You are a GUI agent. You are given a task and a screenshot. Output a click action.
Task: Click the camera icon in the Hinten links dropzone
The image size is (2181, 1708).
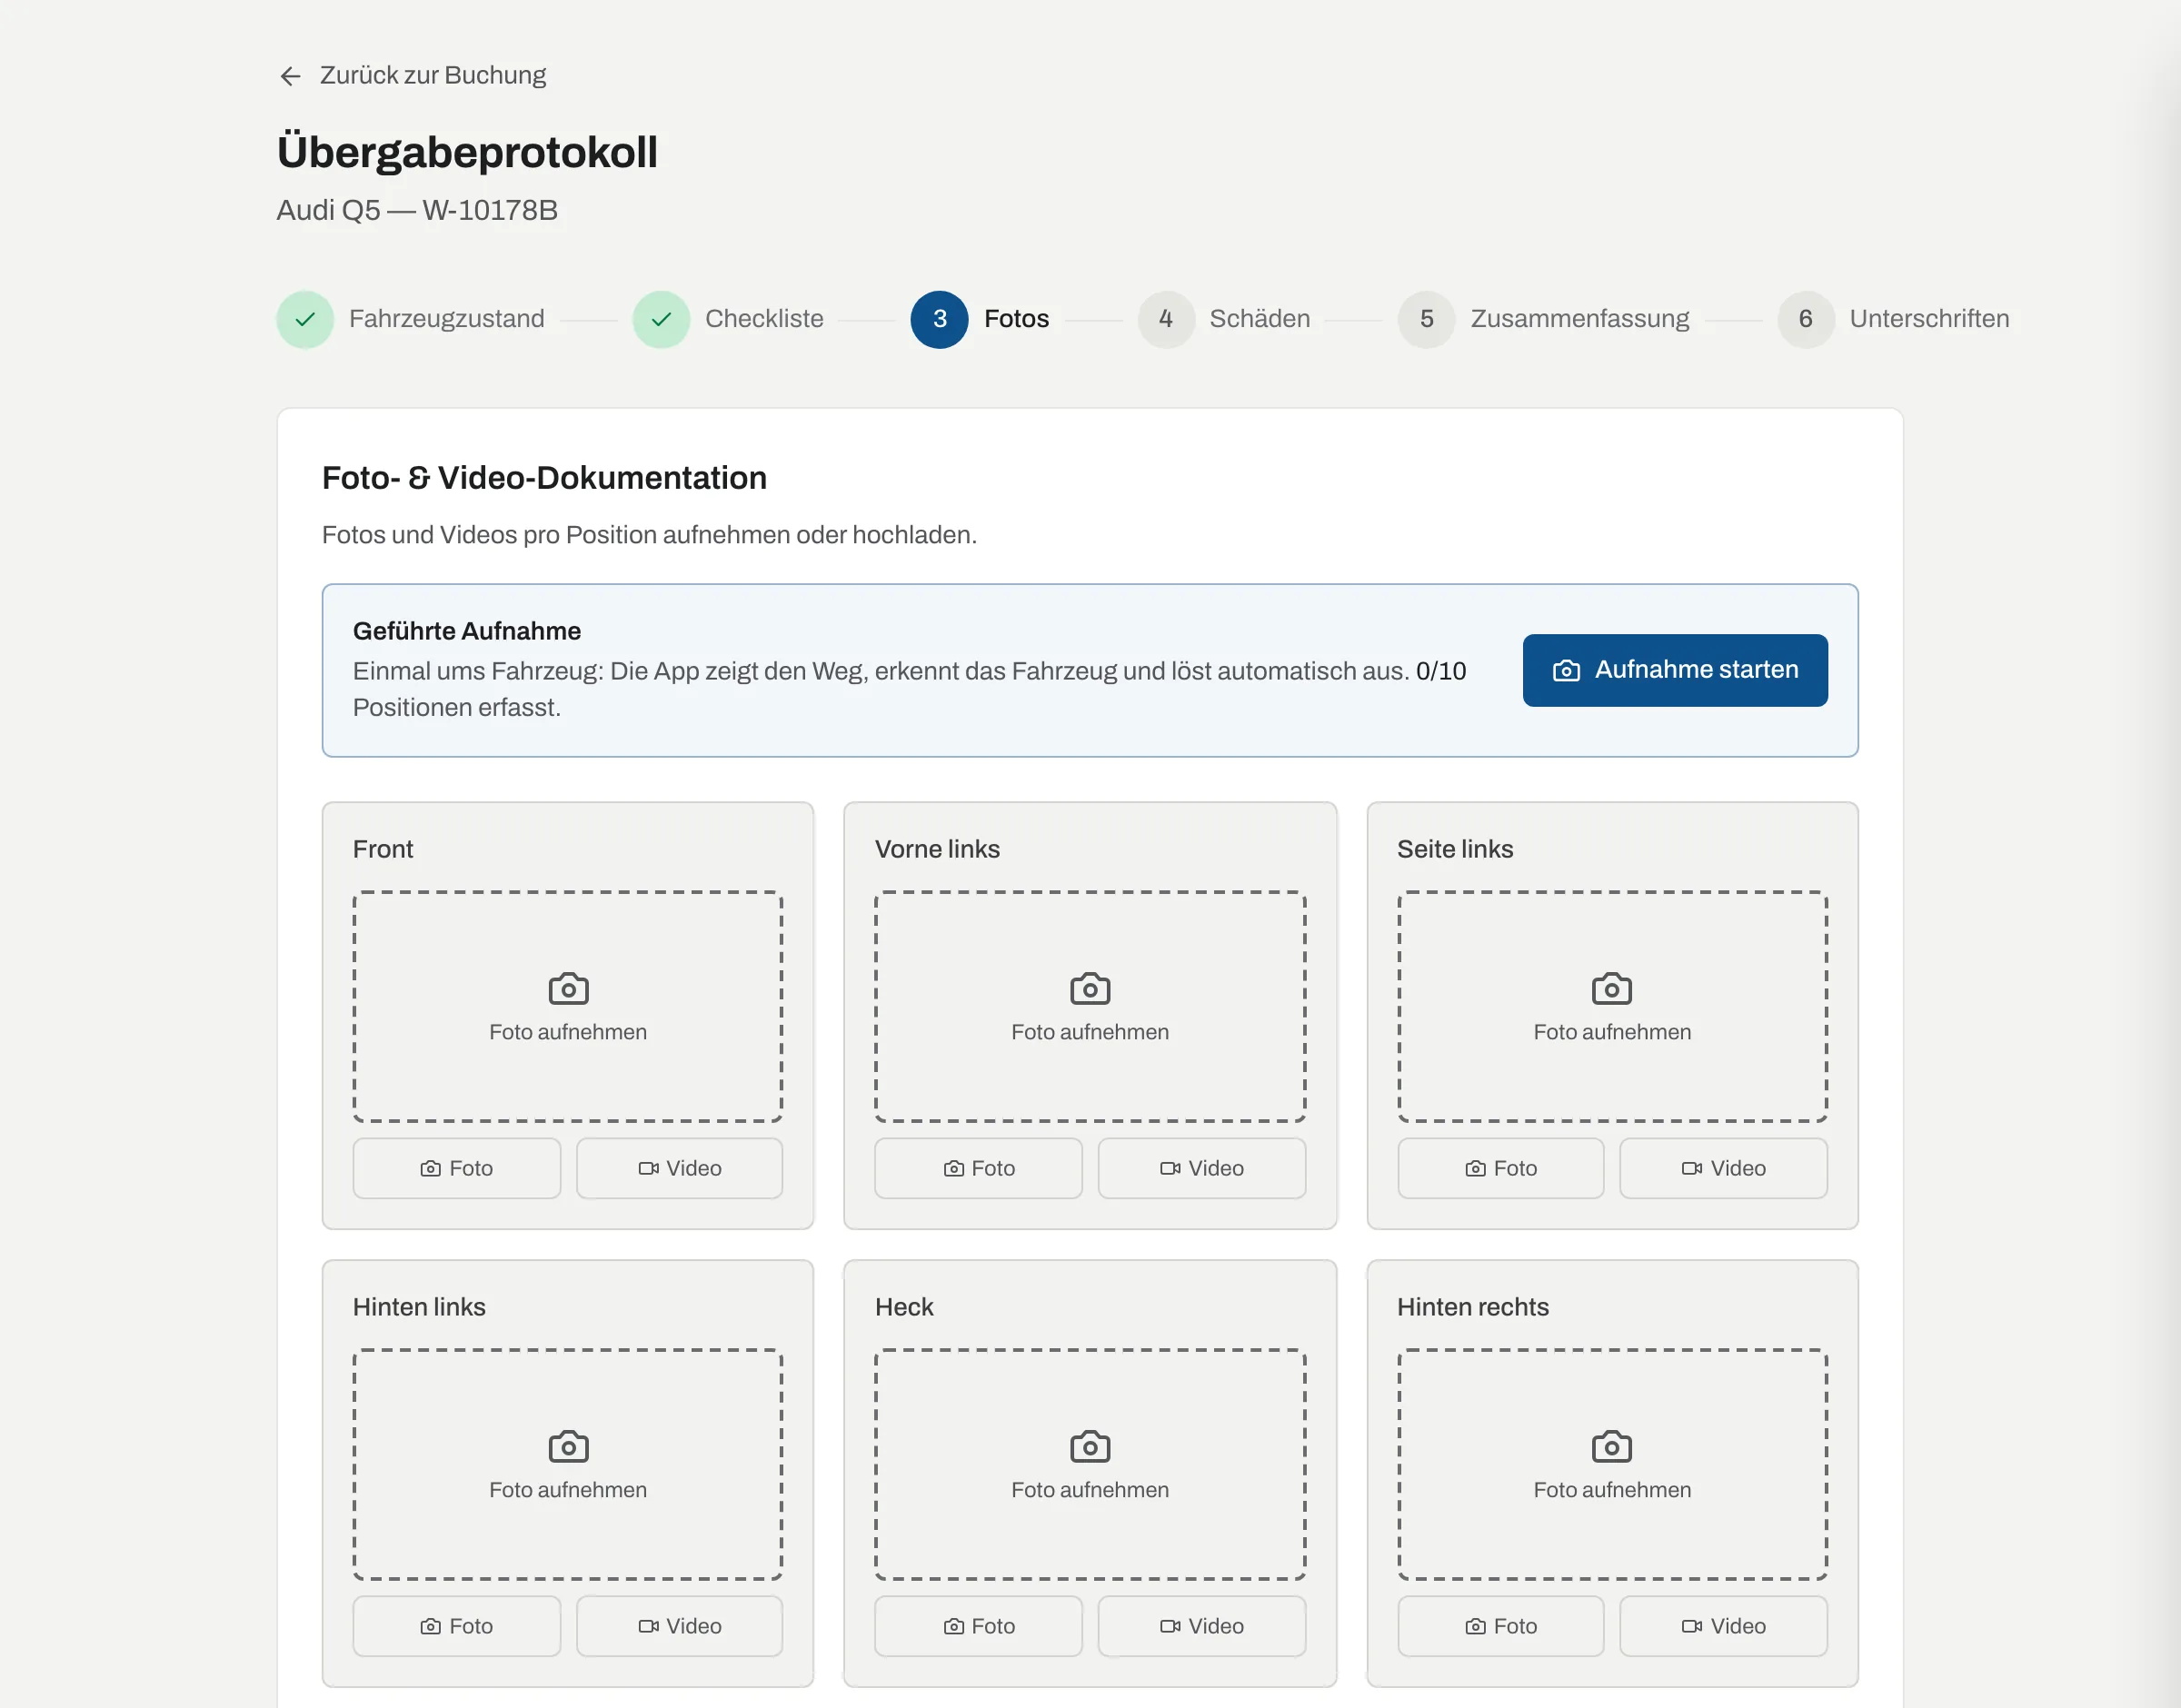pyautogui.click(x=568, y=1447)
